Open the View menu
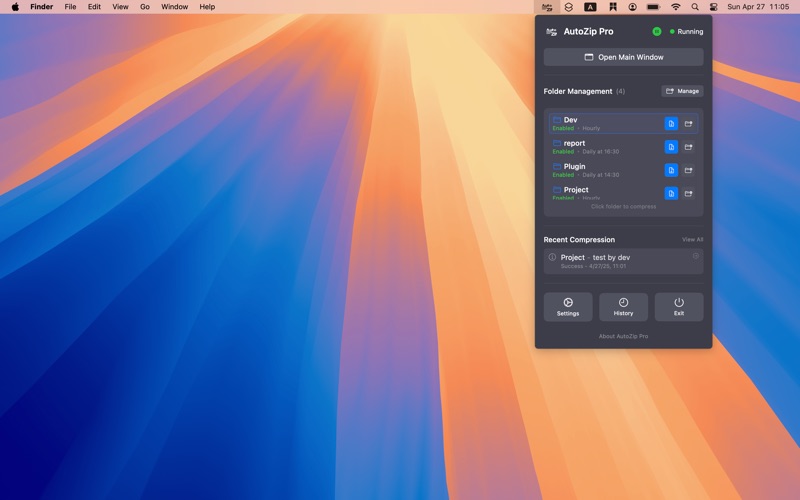This screenshot has width=800, height=500. coord(120,7)
